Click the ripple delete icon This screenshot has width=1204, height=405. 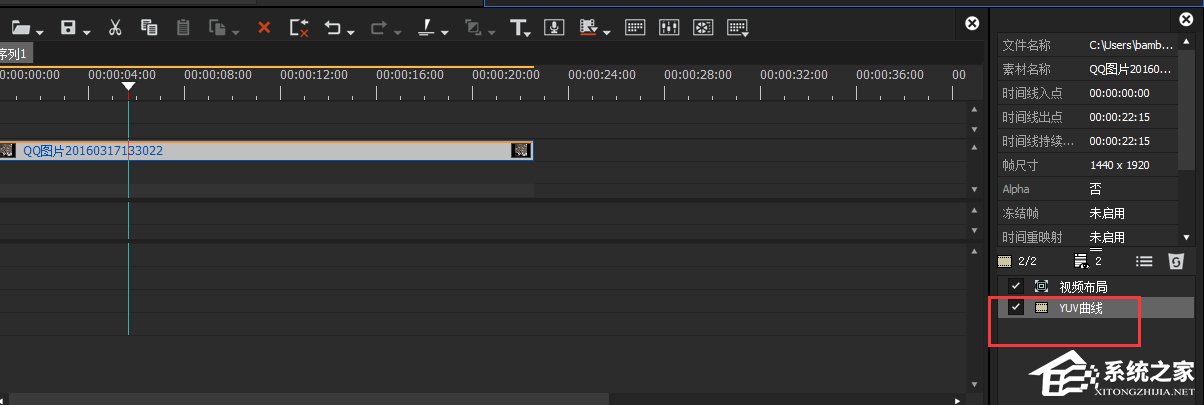[x=299, y=28]
